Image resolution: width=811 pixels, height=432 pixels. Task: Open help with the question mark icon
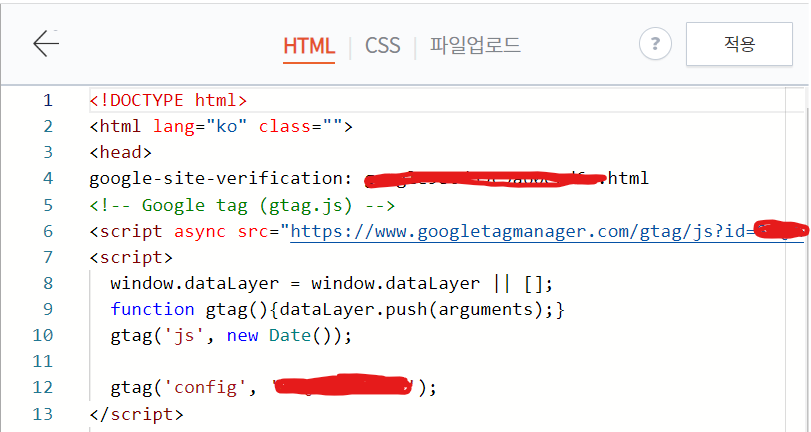pos(655,43)
